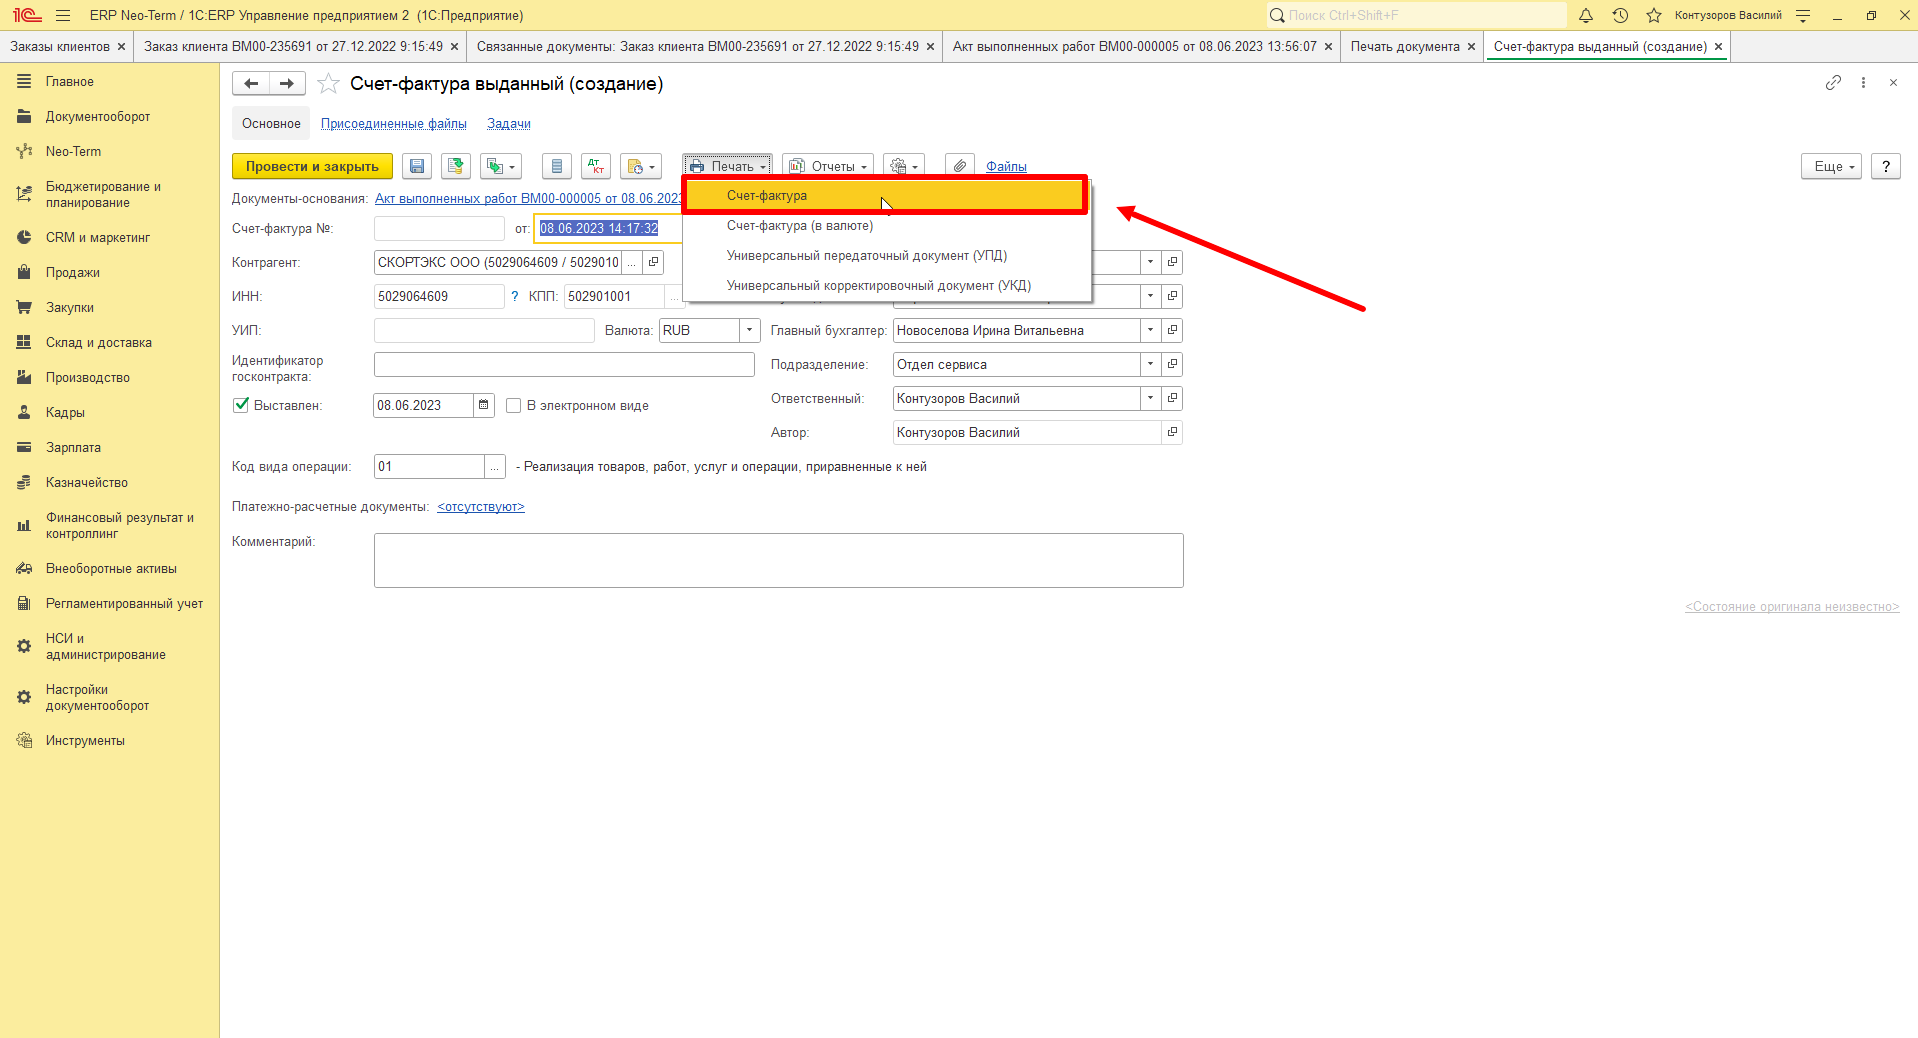Select Счет-фактура (в валюте) menu item
Screen dimensions: 1918x1038
click(x=887, y=226)
